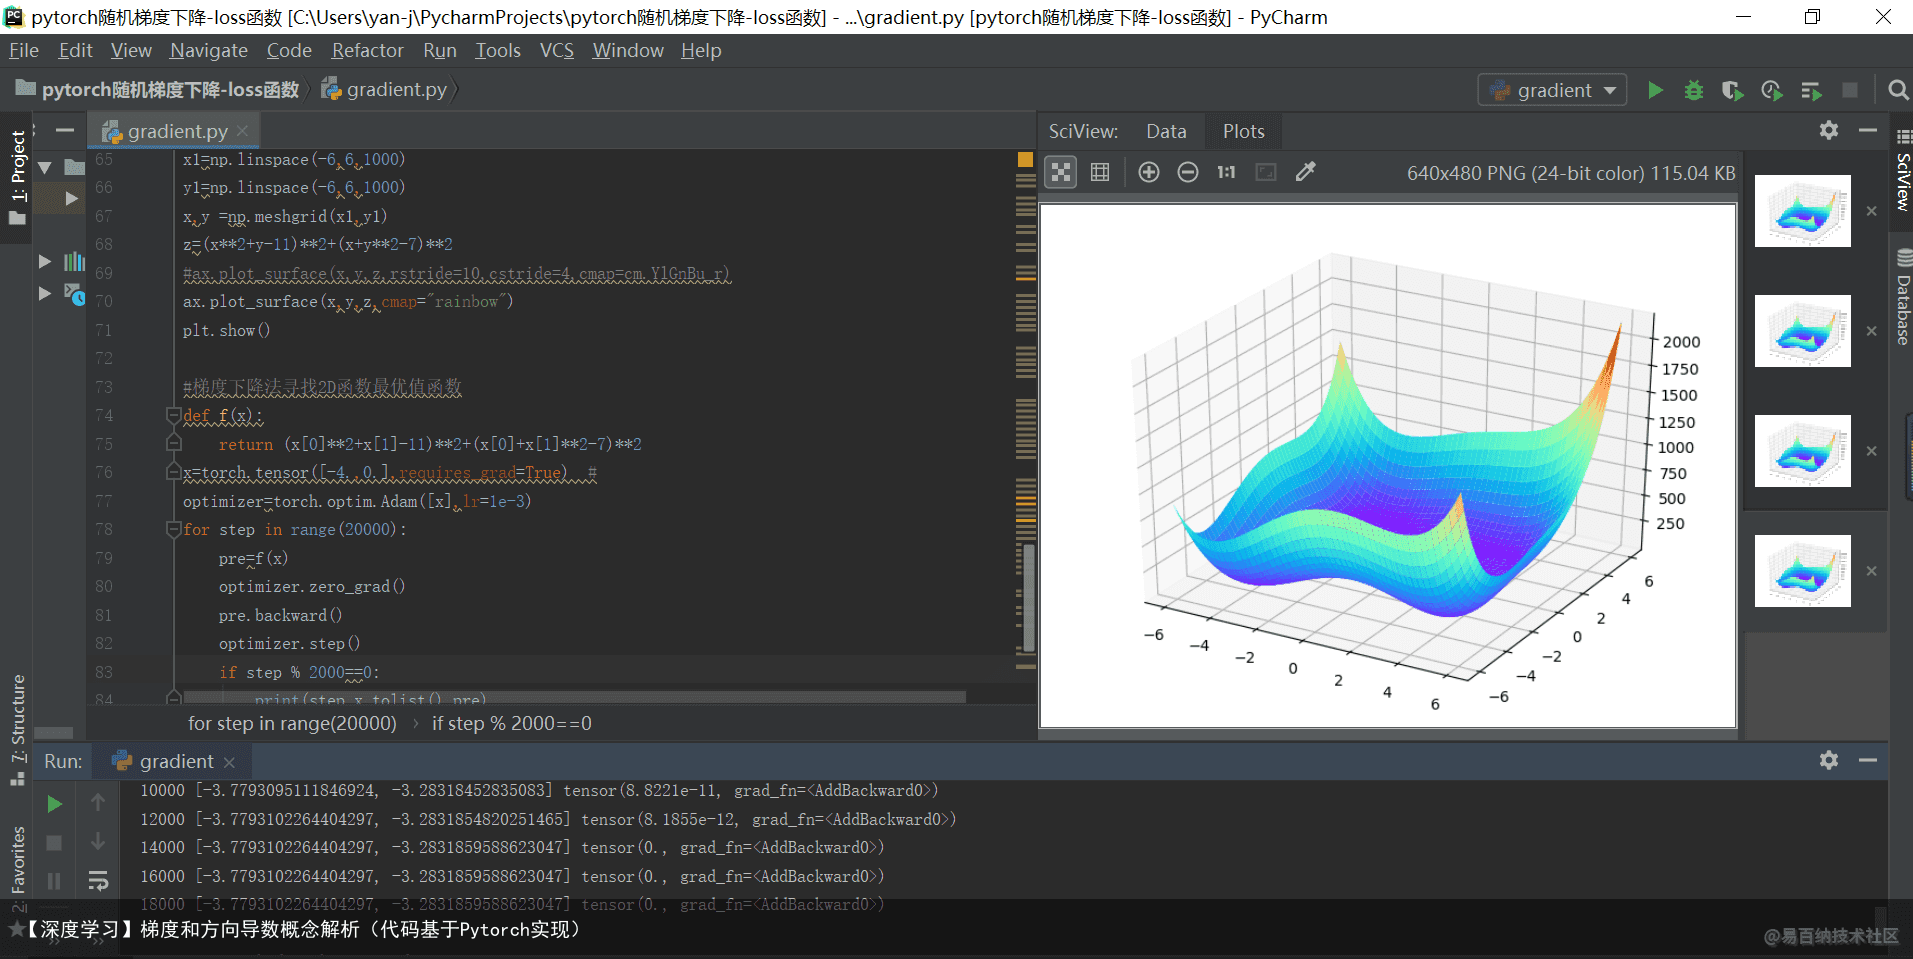1913x959 pixels.
Task: Toggle soft-wrap in the Run console
Action: 98,881
